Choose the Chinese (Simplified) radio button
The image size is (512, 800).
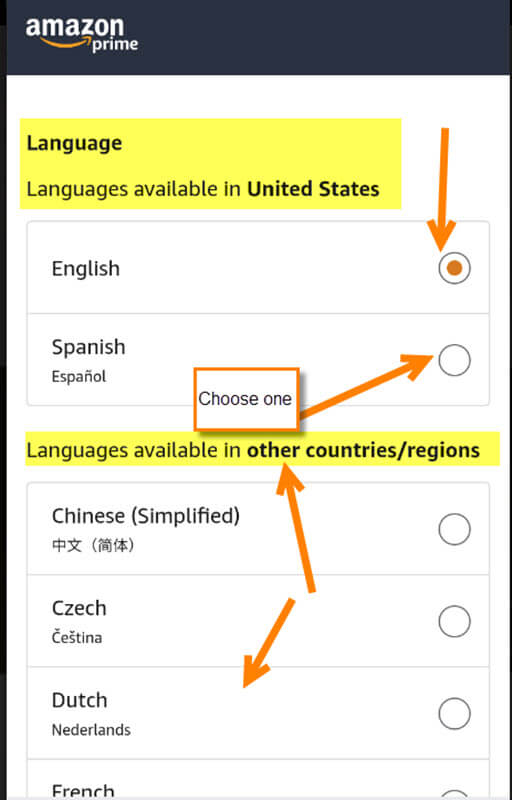pyautogui.click(x=454, y=530)
